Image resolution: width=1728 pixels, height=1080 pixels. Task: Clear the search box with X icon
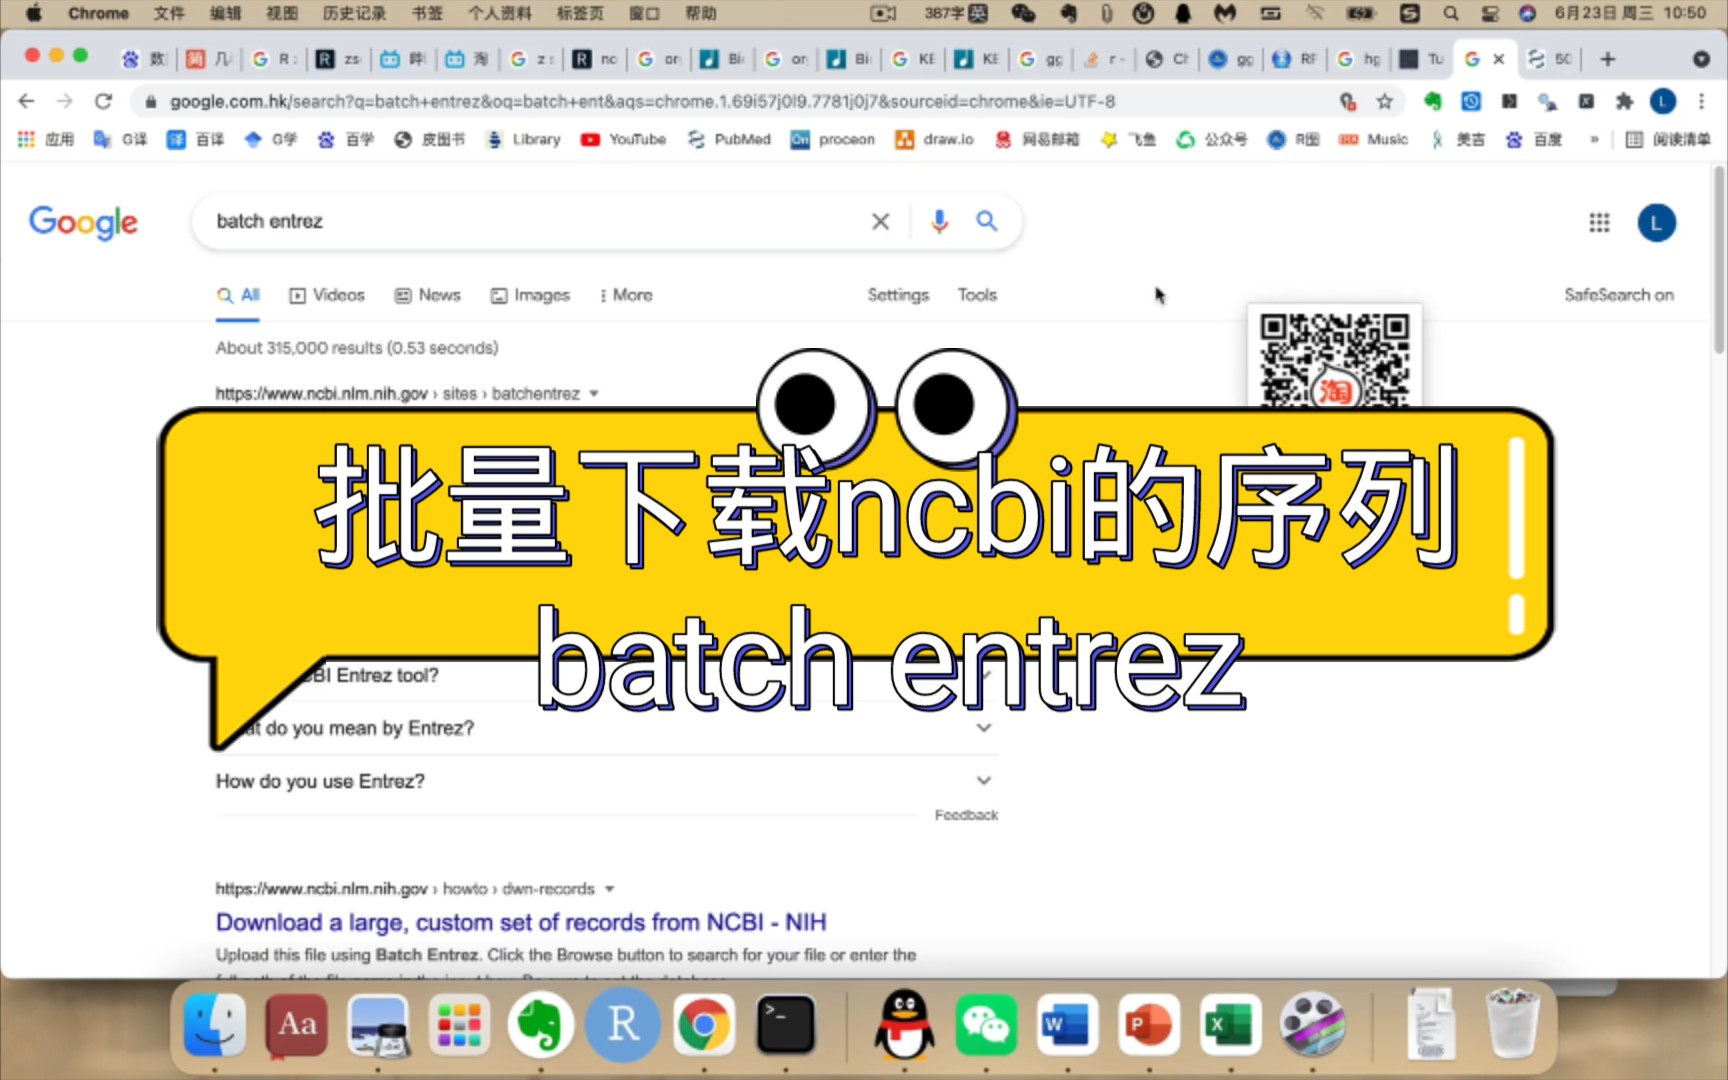880,221
